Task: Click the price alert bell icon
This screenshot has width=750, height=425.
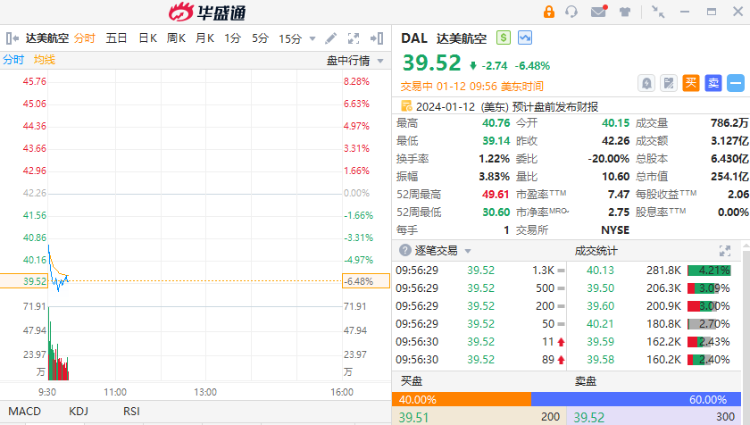Action: [647, 83]
